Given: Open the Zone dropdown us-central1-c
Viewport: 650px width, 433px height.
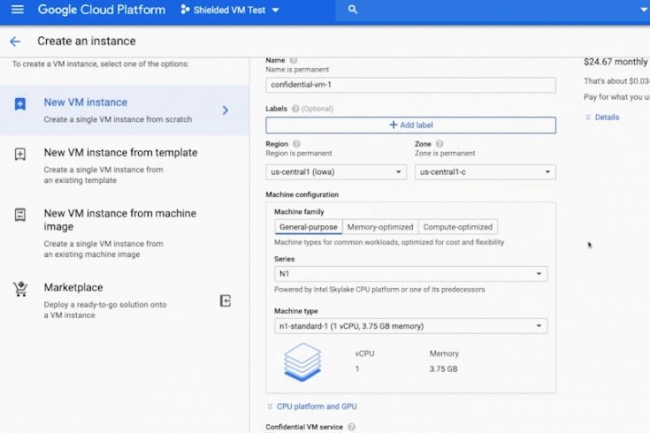Looking at the screenshot, I should (485, 172).
